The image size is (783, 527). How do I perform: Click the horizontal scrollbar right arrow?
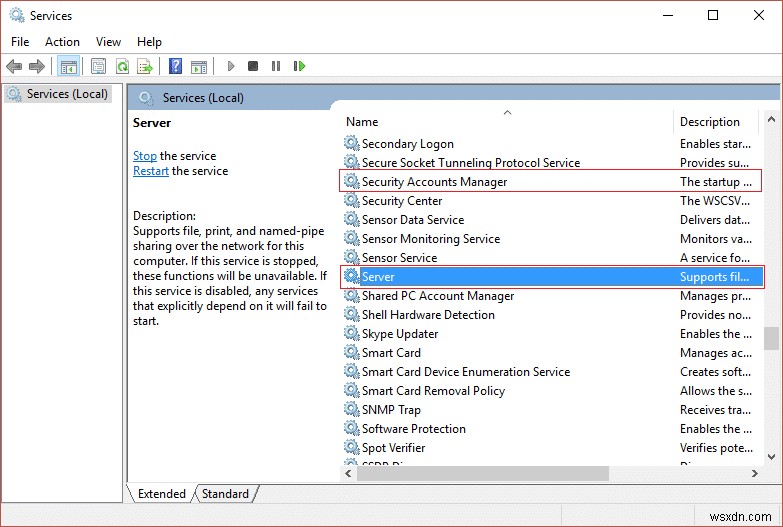coord(755,473)
